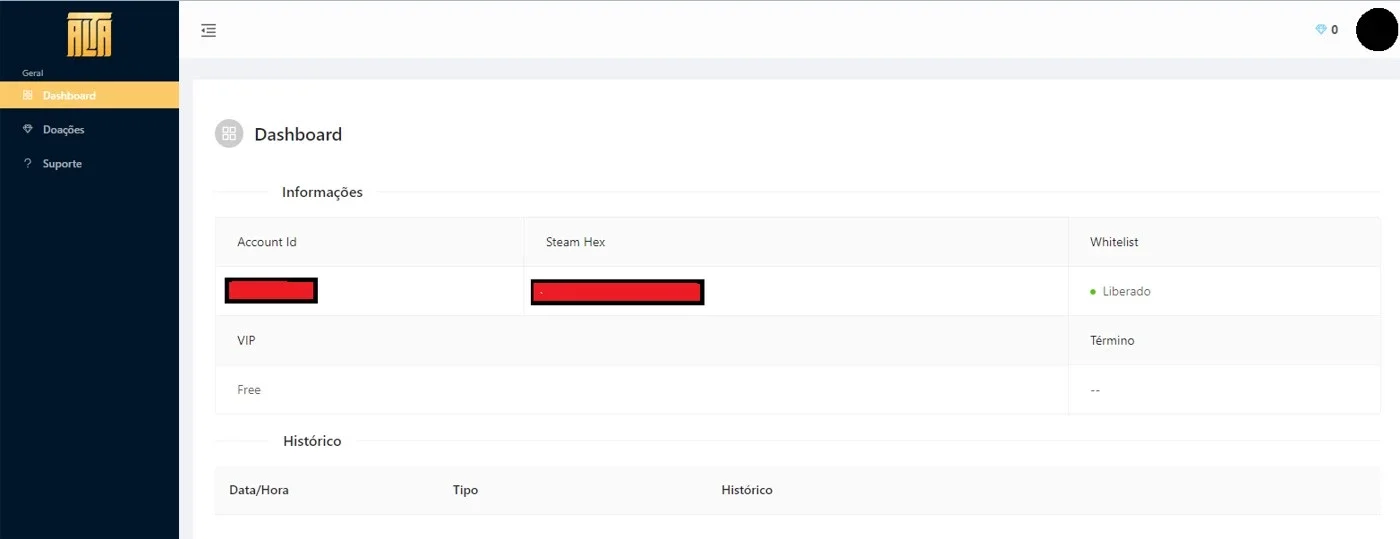Click the gem balance value 0

click(1334, 30)
